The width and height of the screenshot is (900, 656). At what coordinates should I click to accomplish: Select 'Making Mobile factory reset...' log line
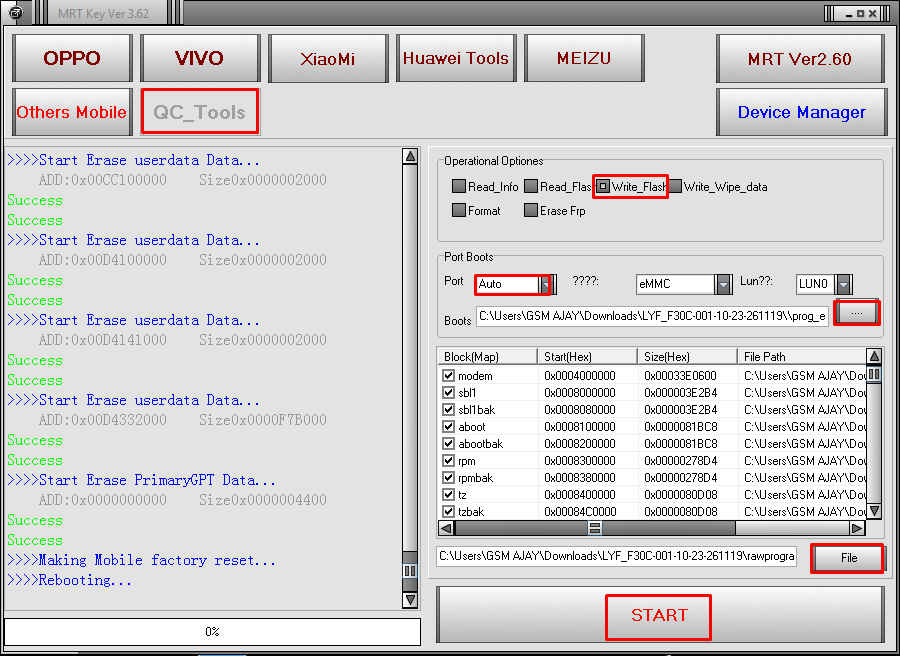(141, 560)
